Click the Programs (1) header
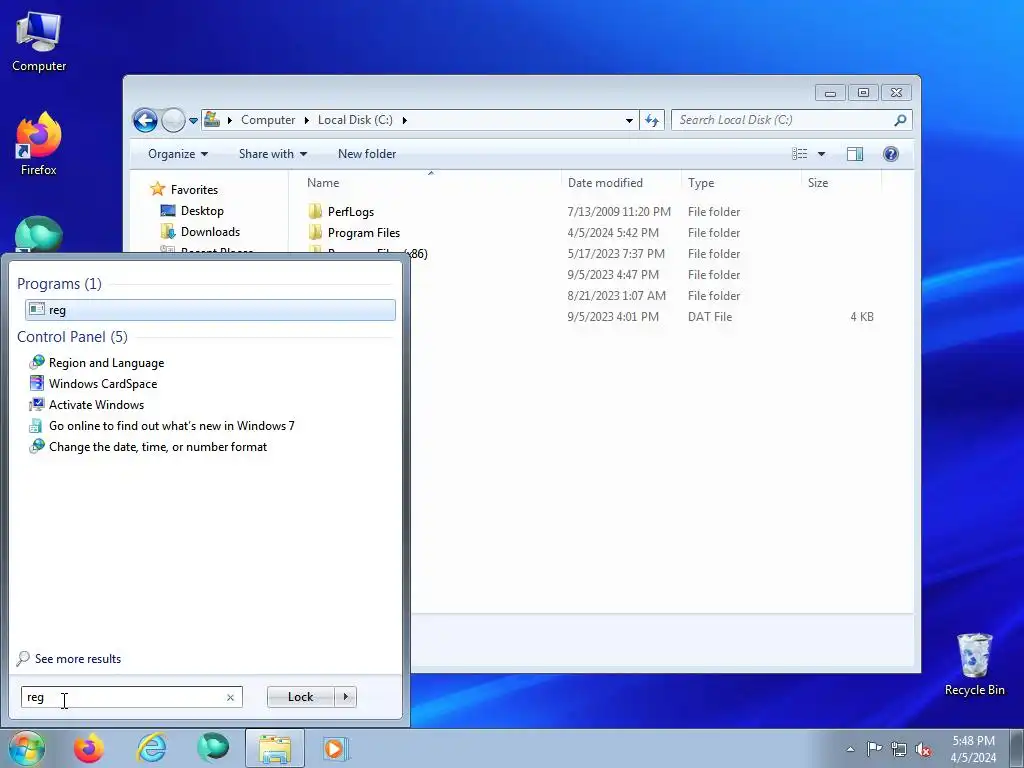Screen dimensions: 1024x768 [59, 283]
